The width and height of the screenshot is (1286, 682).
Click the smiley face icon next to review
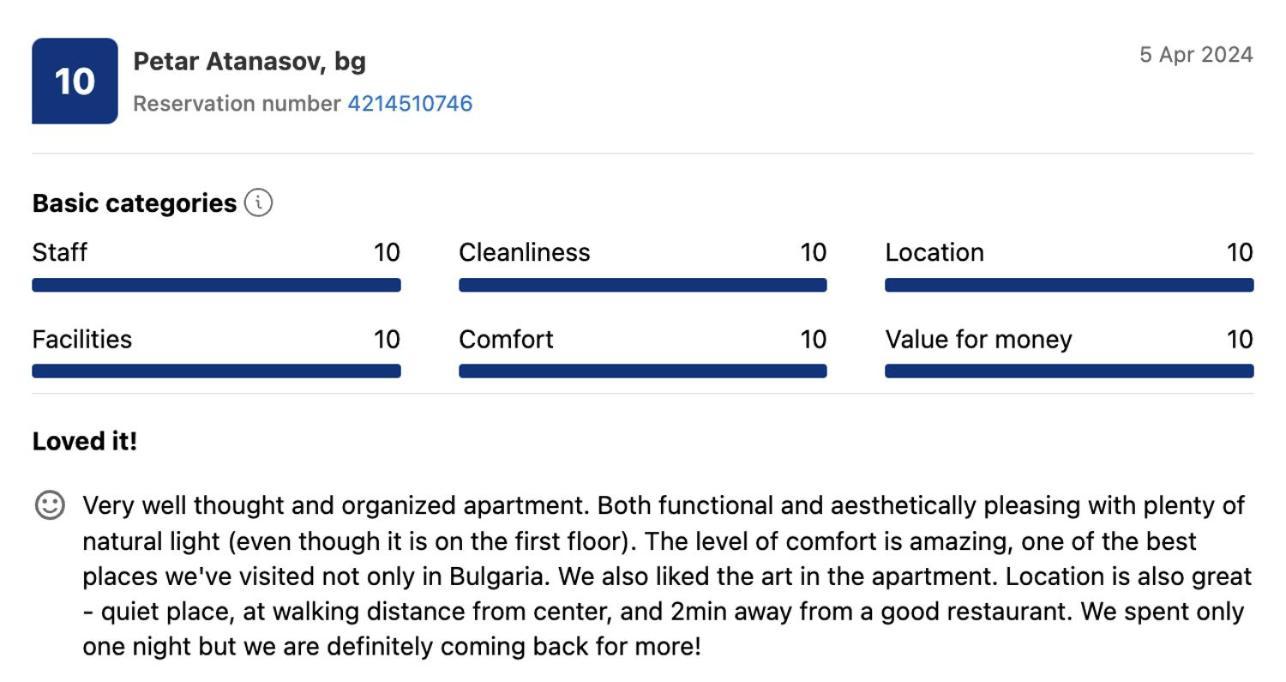pos(49,506)
